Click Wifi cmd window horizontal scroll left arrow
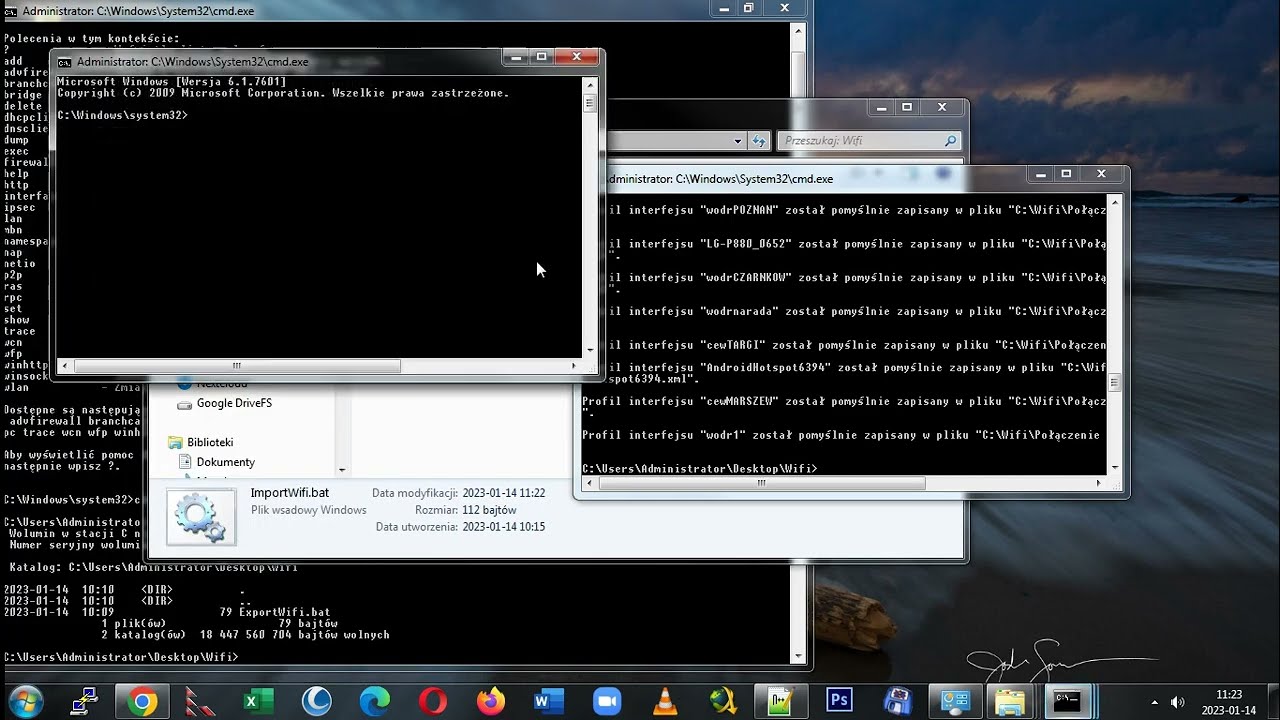 pyautogui.click(x=589, y=484)
